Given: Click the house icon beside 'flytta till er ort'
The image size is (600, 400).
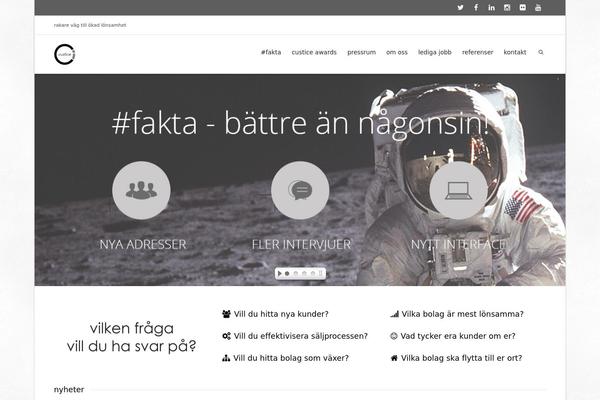Looking at the screenshot, I should [x=394, y=358].
